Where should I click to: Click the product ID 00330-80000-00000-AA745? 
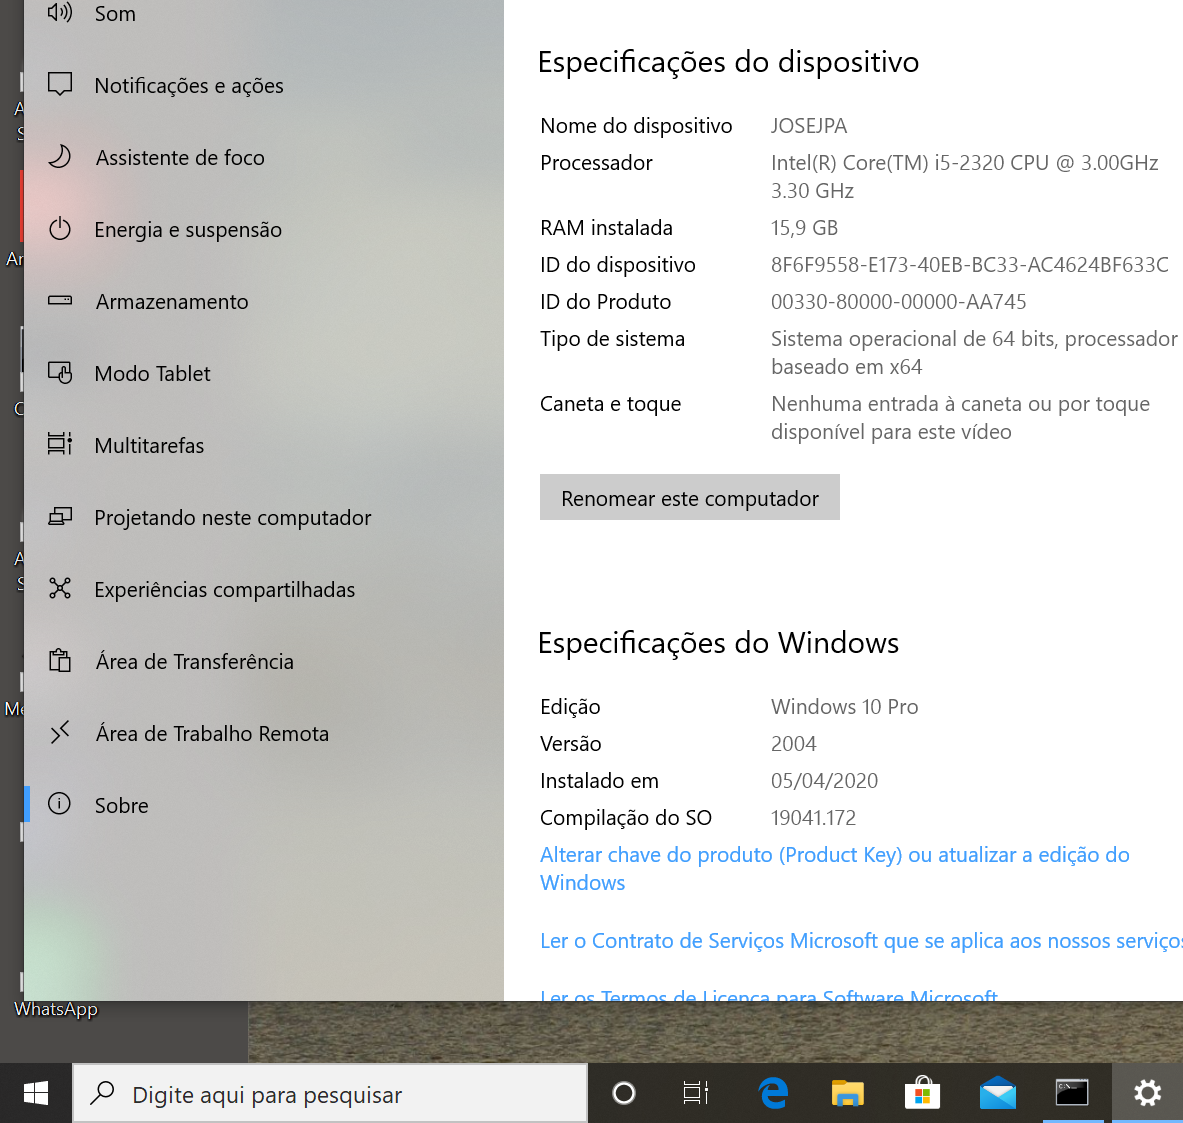(899, 301)
